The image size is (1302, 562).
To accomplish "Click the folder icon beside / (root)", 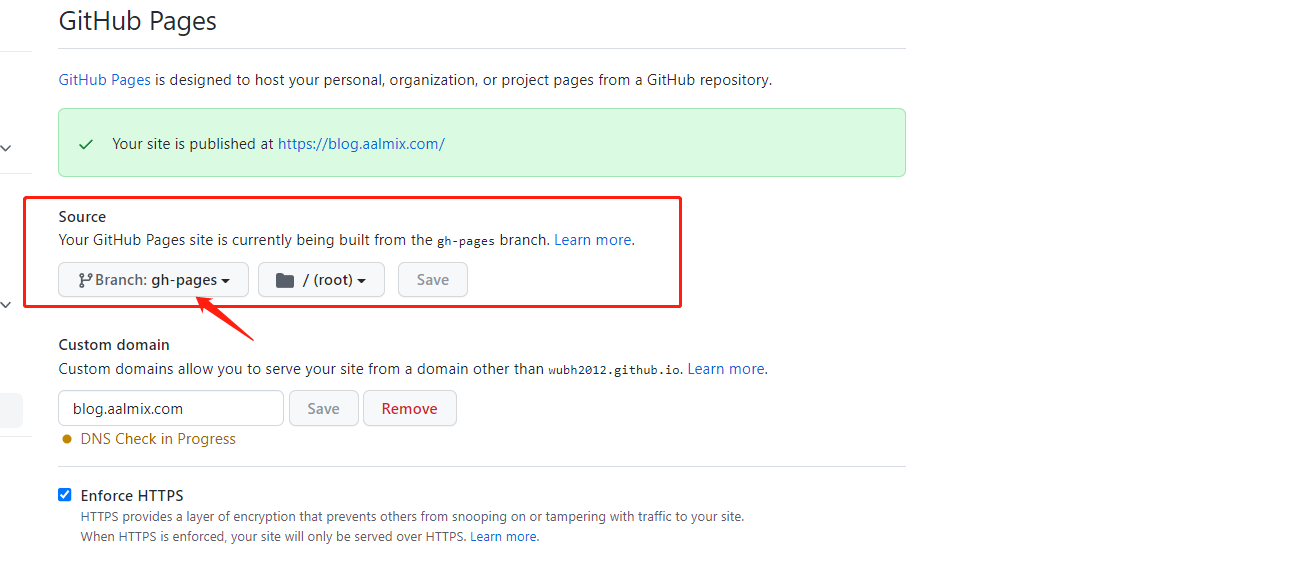I will pyautogui.click(x=285, y=280).
